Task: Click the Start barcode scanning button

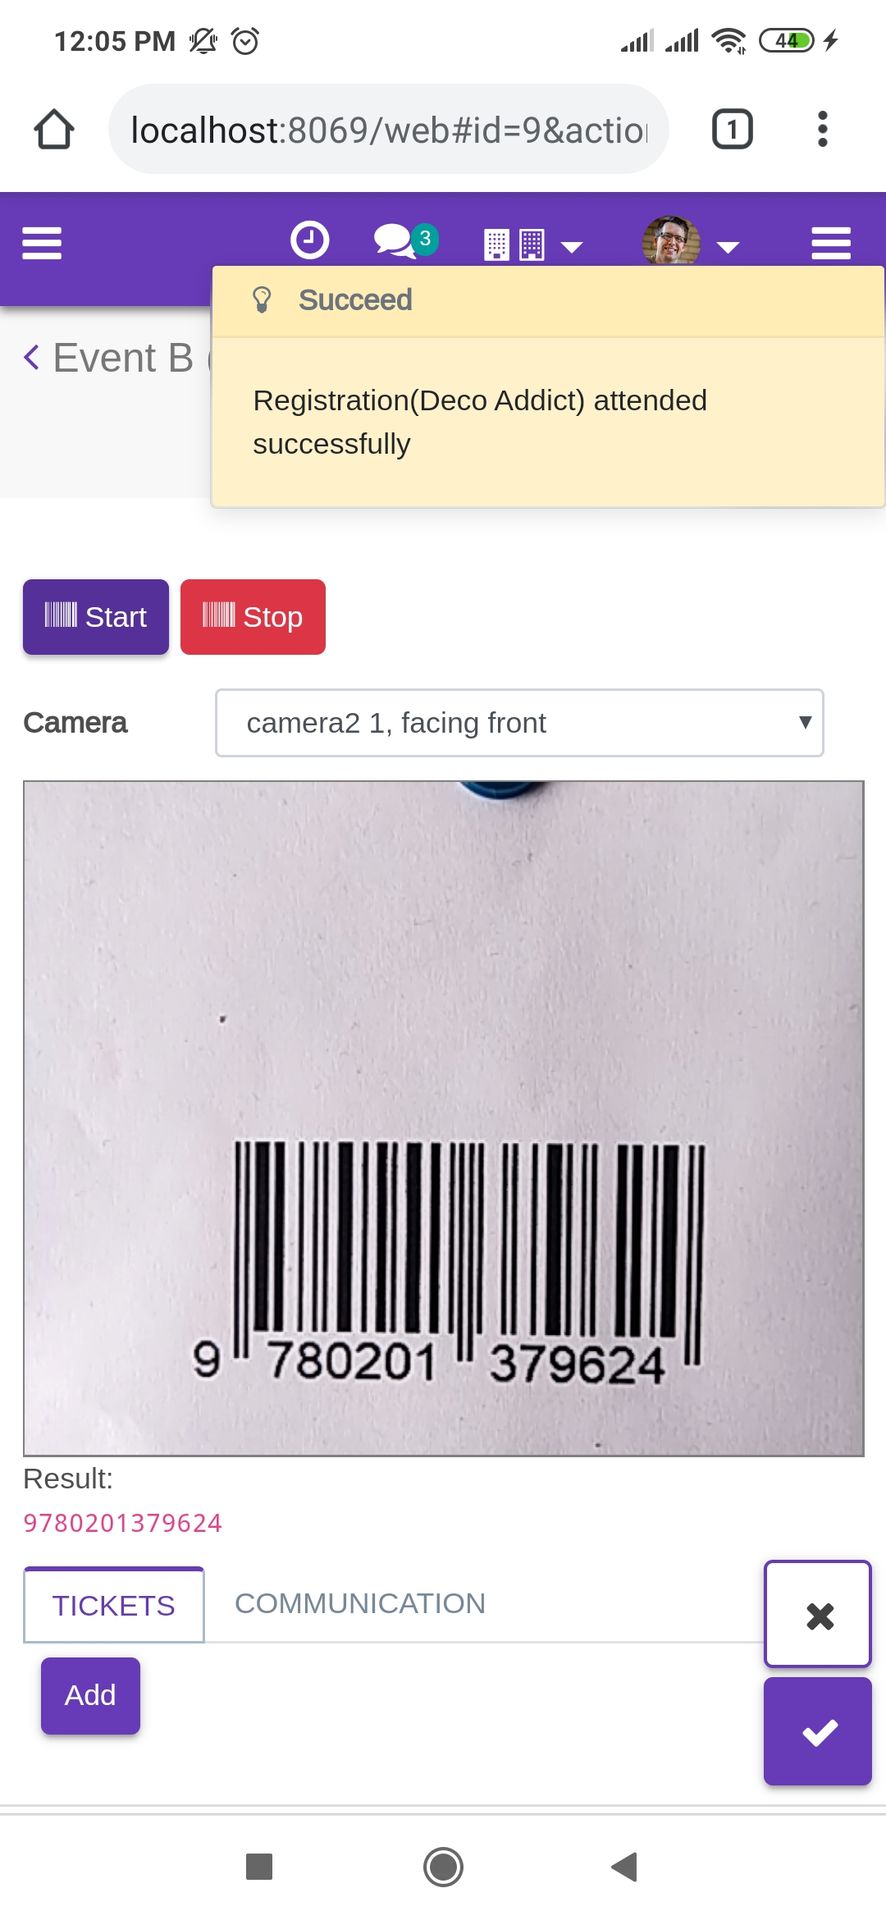Action: [96, 617]
